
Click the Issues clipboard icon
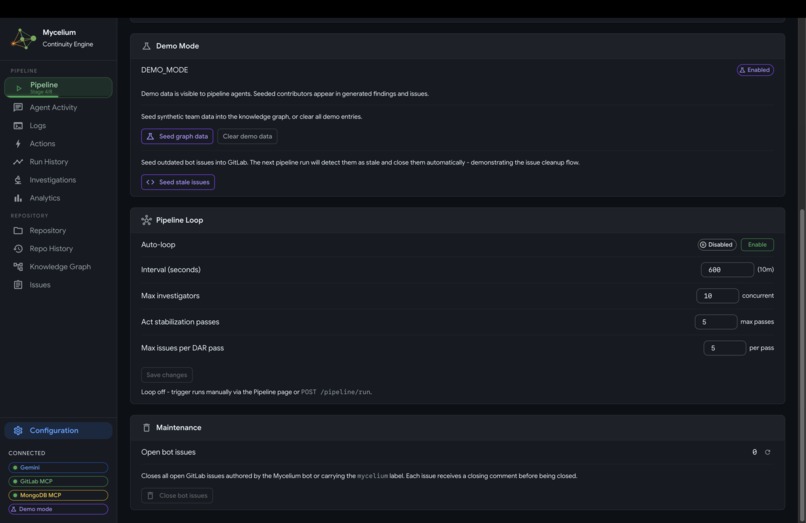[x=18, y=285]
